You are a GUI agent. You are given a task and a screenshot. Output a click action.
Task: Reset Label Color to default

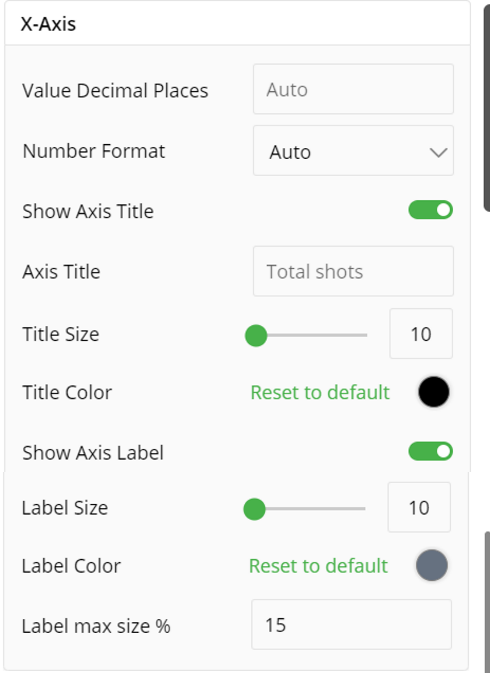pyautogui.click(x=318, y=566)
